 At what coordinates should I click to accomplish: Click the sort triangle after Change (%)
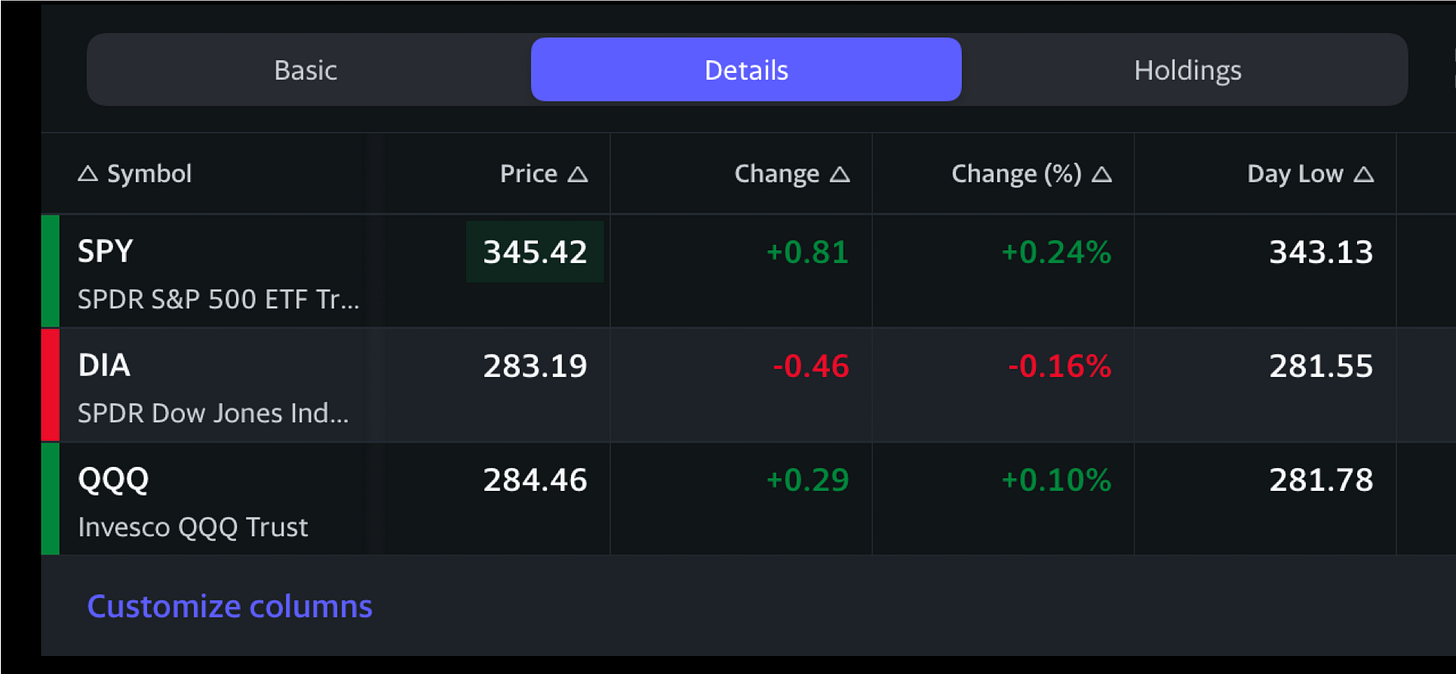click(1101, 174)
